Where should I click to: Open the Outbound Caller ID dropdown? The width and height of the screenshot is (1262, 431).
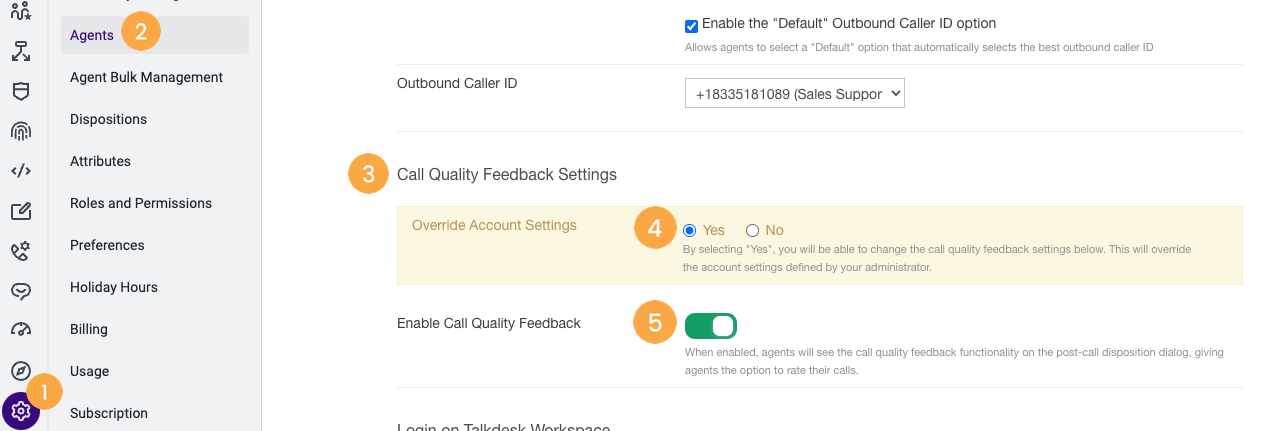[795, 94]
